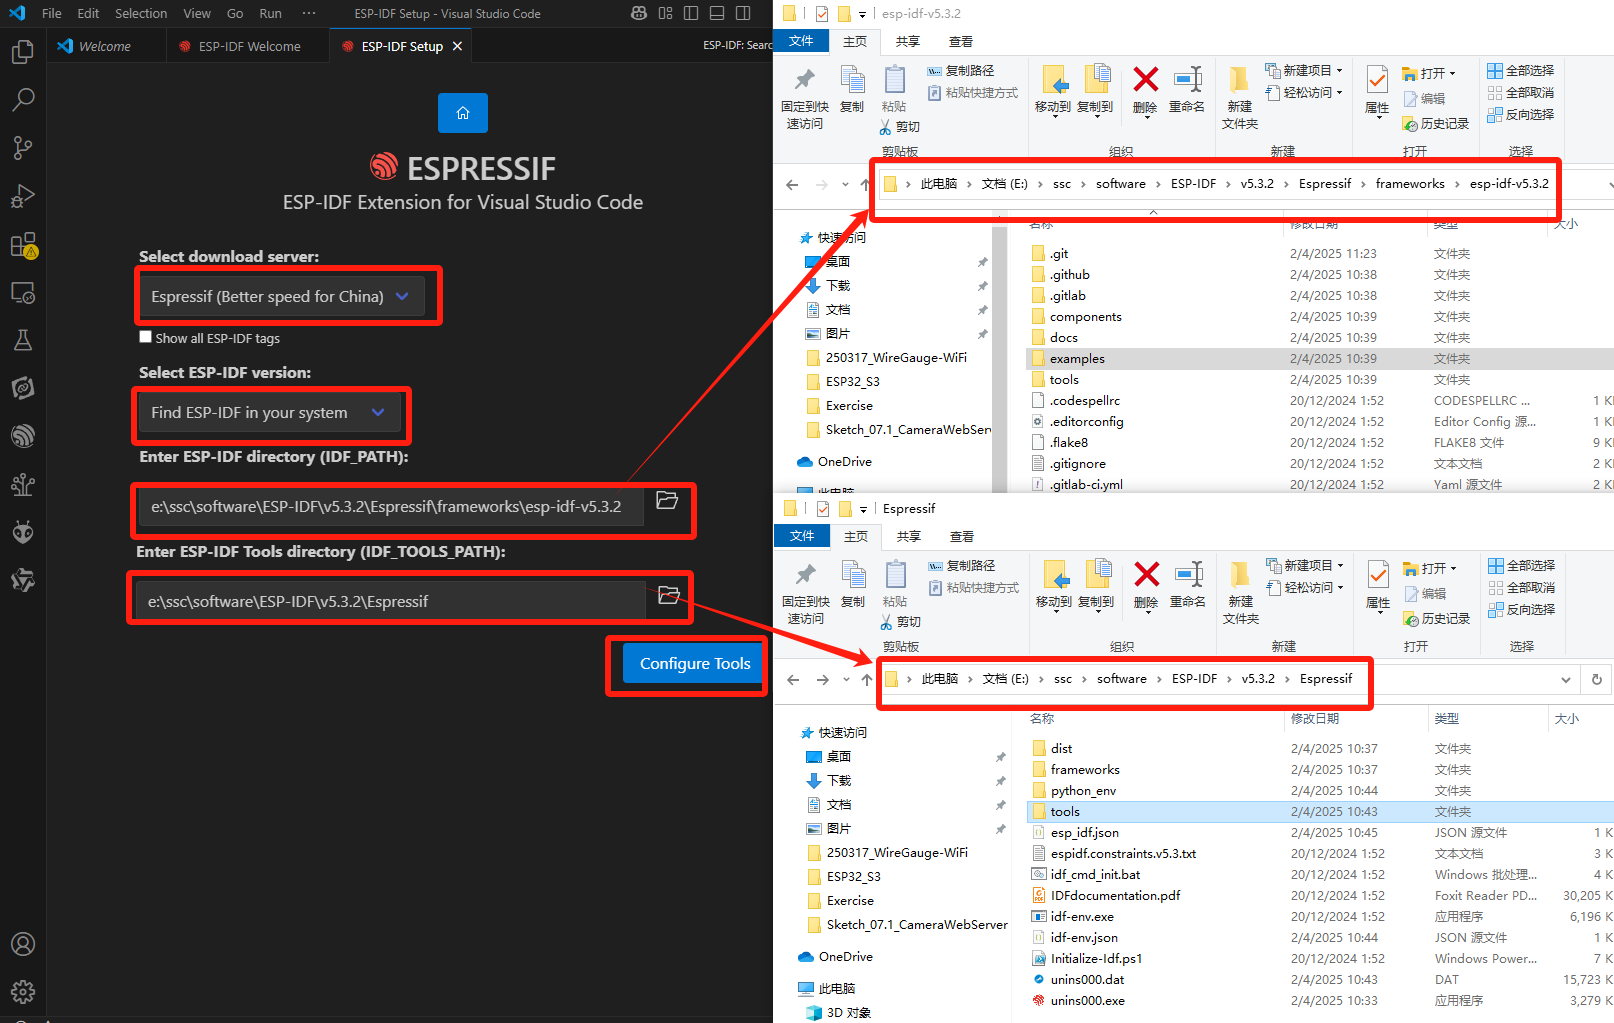Click Delete icon in lower Explorer ribbon
The height and width of the screenshot is (1023, 1614).
[1146, 585]
